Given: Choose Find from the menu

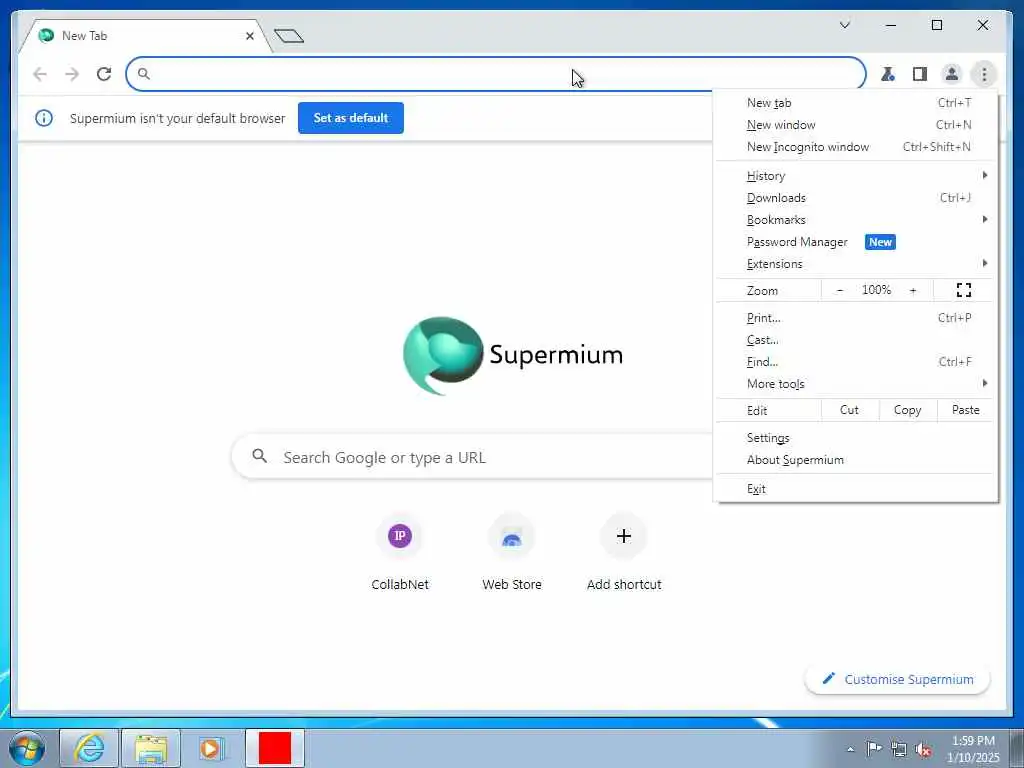Looking at the screenshot, I should (856, 362).
